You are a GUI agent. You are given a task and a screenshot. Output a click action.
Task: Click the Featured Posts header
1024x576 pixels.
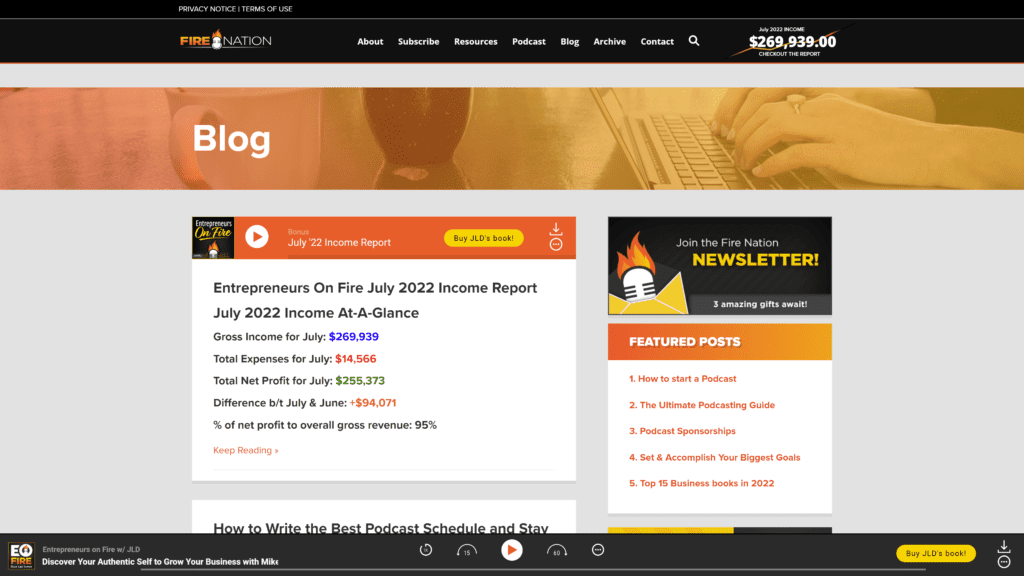(x=720, y=342)
